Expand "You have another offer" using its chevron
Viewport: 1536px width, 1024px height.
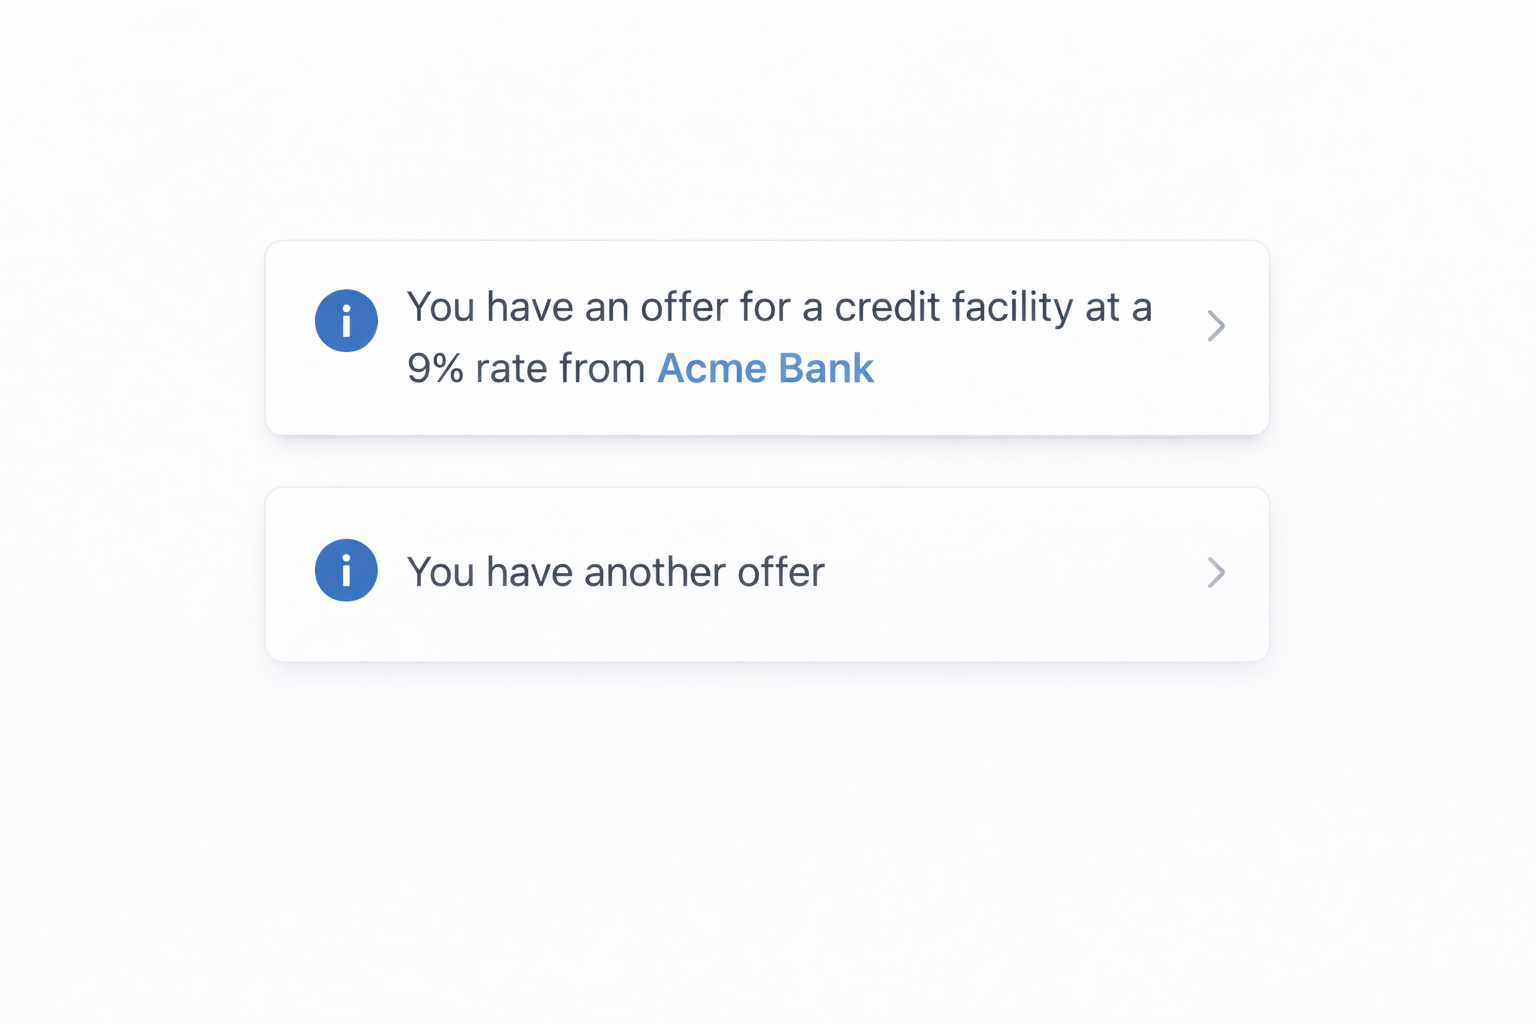tap(1215, 573)
